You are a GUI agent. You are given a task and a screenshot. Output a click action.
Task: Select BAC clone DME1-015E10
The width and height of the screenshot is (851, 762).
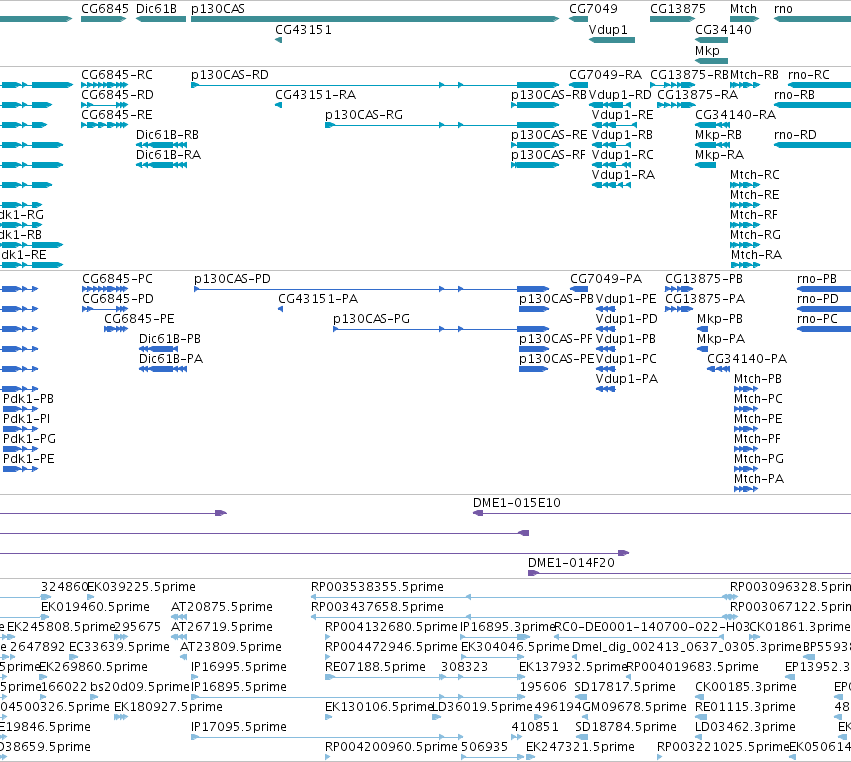[516, 503]
